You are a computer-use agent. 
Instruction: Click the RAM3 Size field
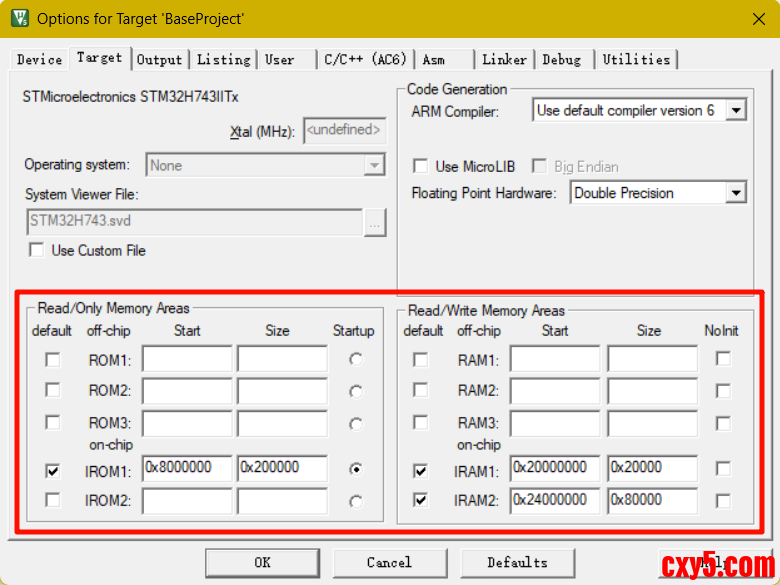(x=652, y=423)
